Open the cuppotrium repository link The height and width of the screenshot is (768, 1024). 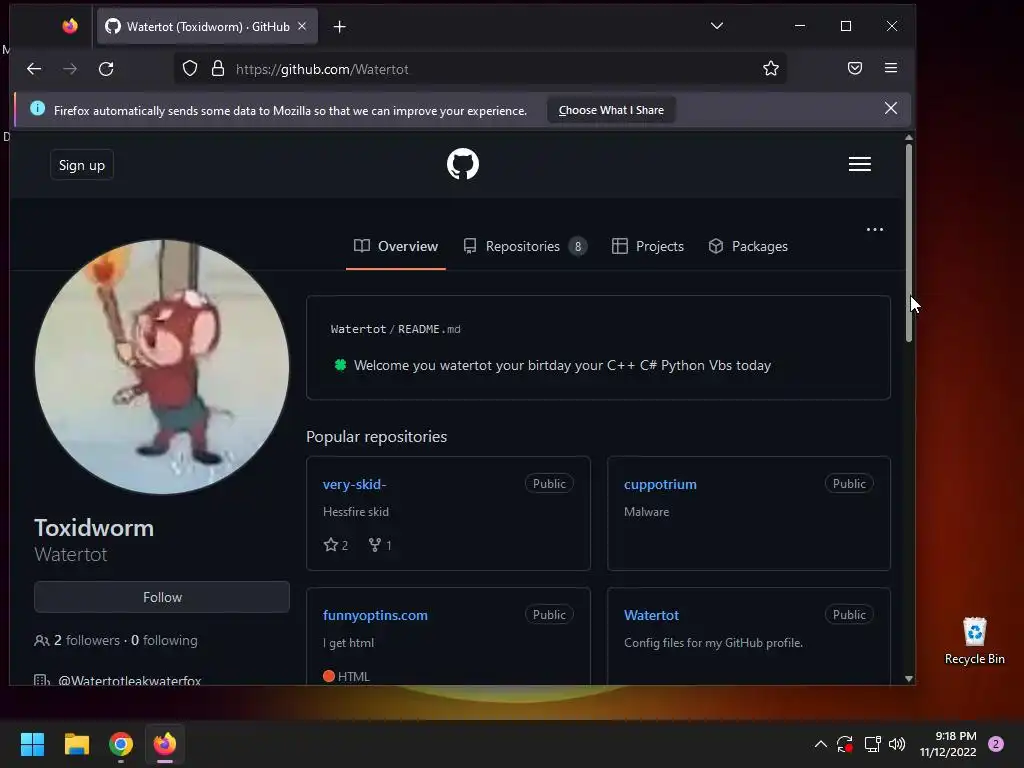(660, 485)
